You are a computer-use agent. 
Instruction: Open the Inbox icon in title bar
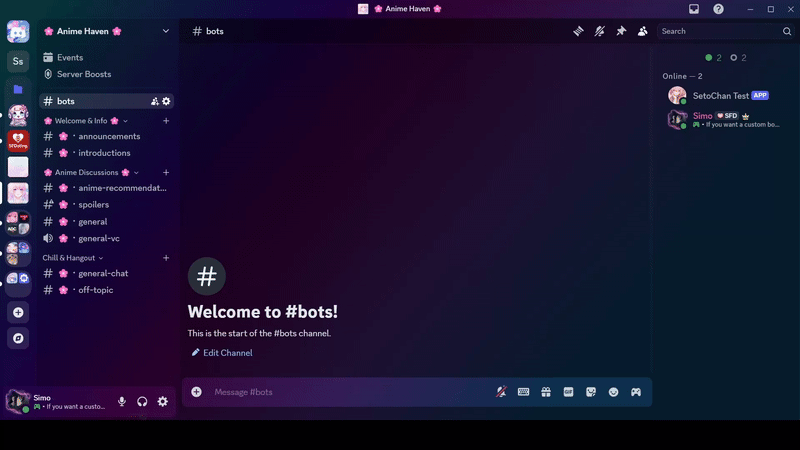click(694, 9)
